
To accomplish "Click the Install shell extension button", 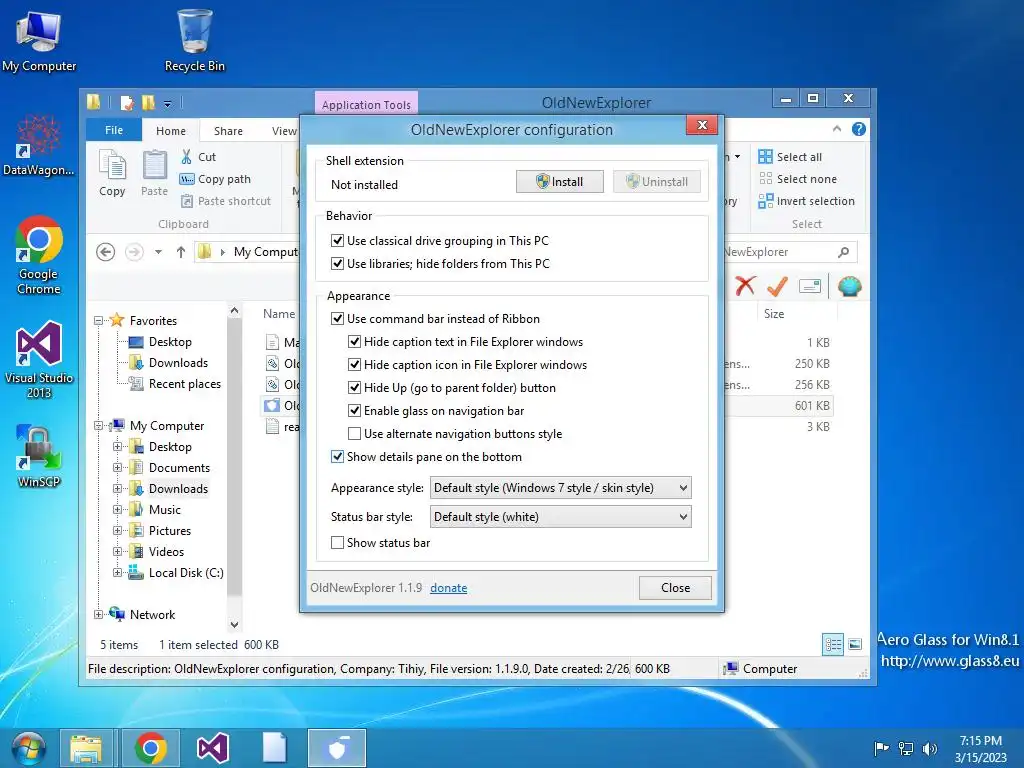I will pos(560,182).
